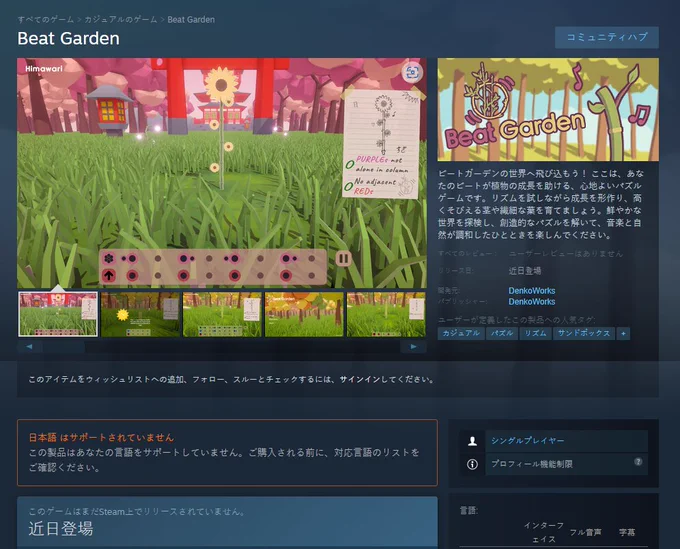Select the second thumbnail with yellow sun flower
The image size is (680, 549).
[x=140, y=314]
